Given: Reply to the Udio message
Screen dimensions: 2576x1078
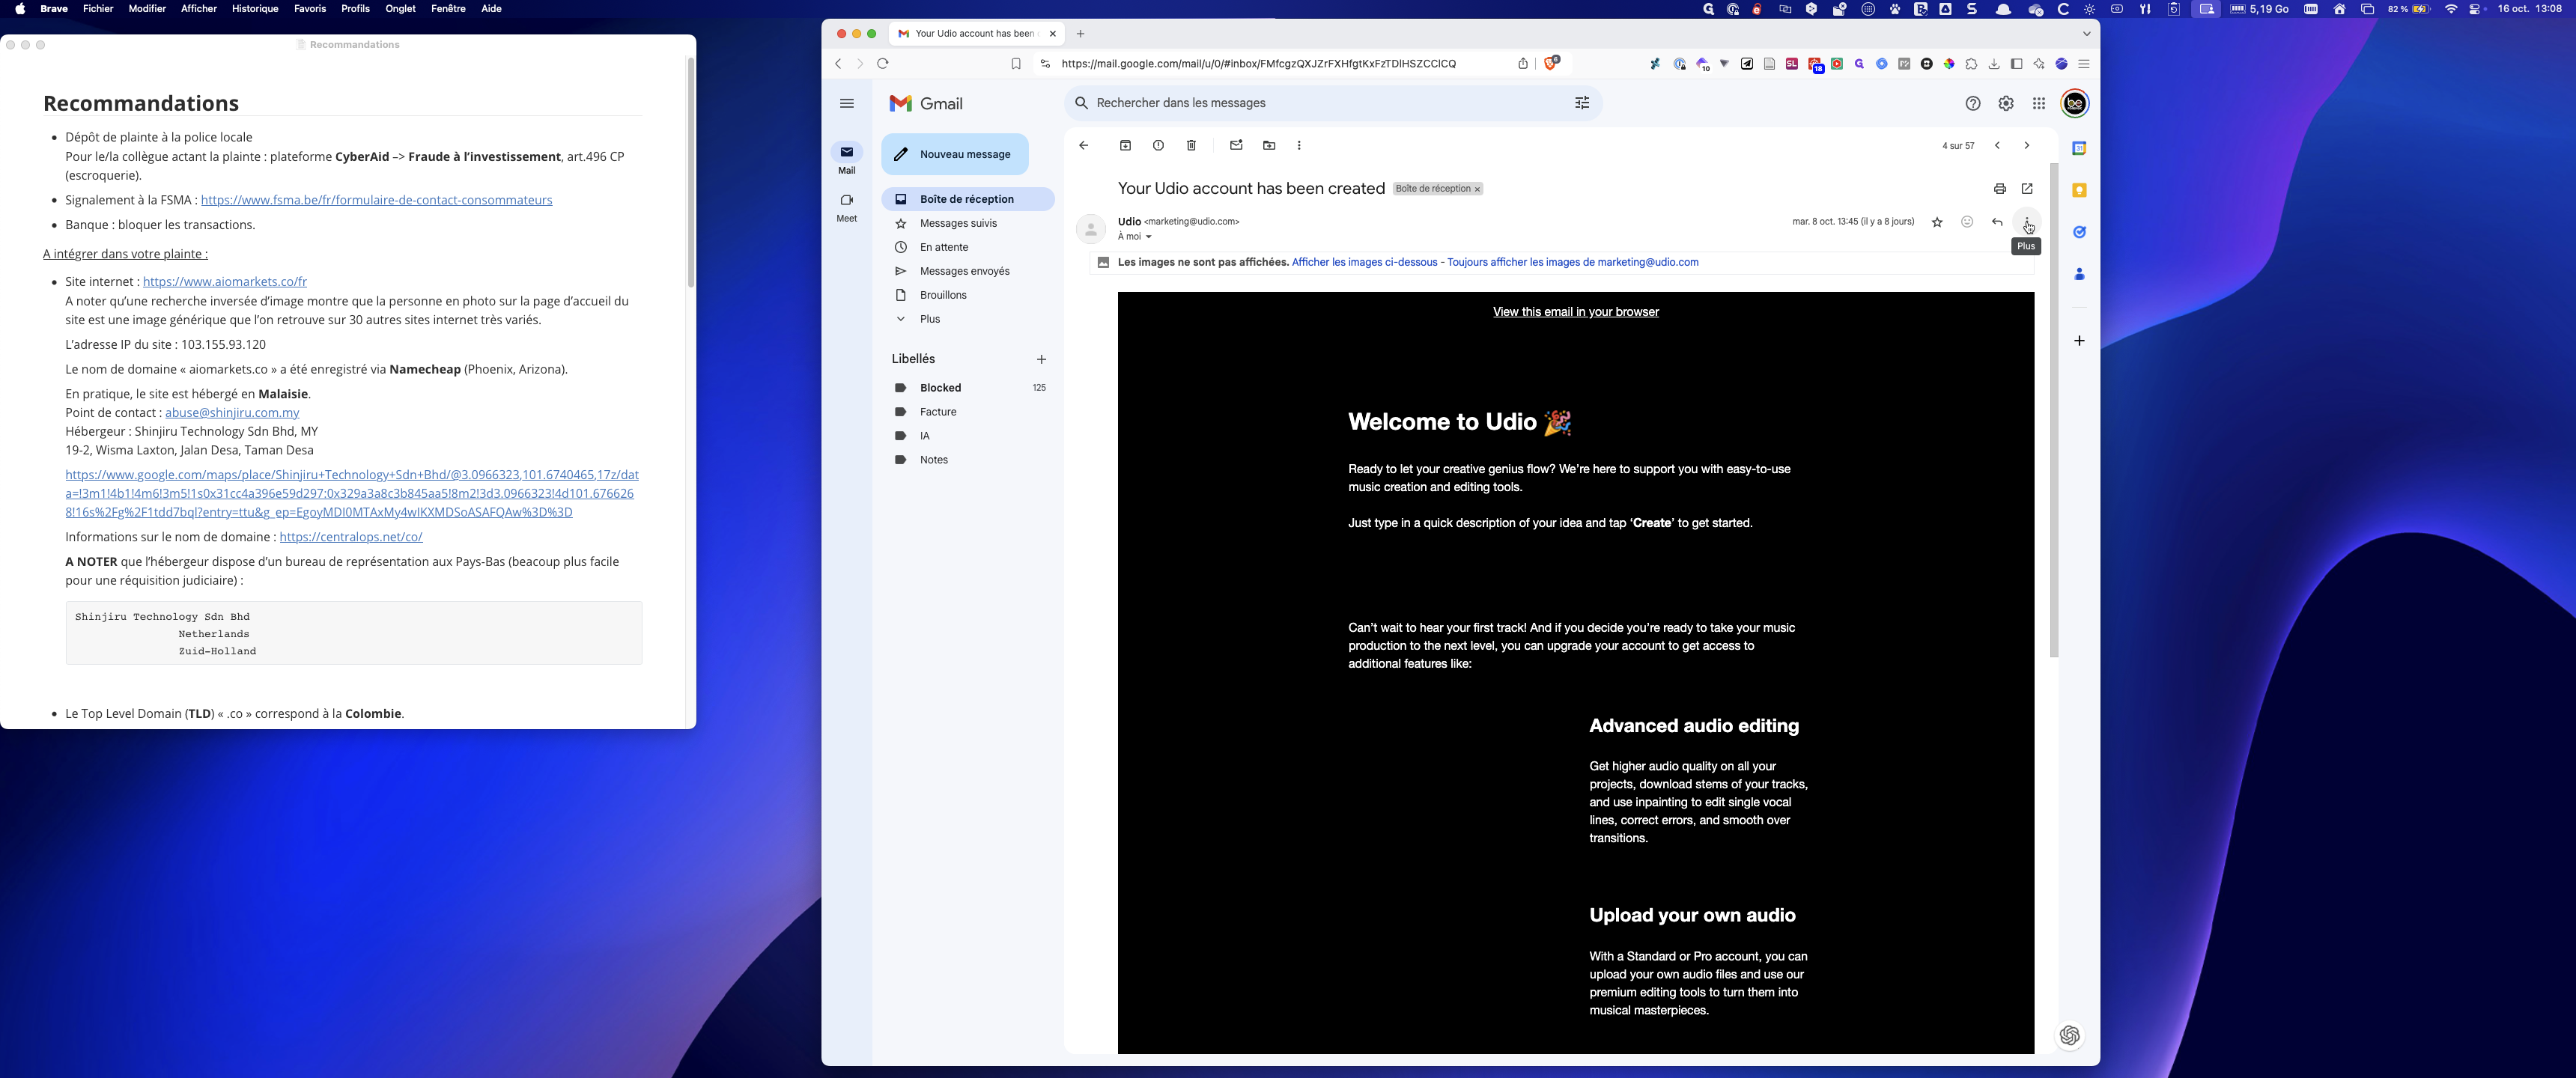Looking at the screenshot, I should pos(1997,222).
